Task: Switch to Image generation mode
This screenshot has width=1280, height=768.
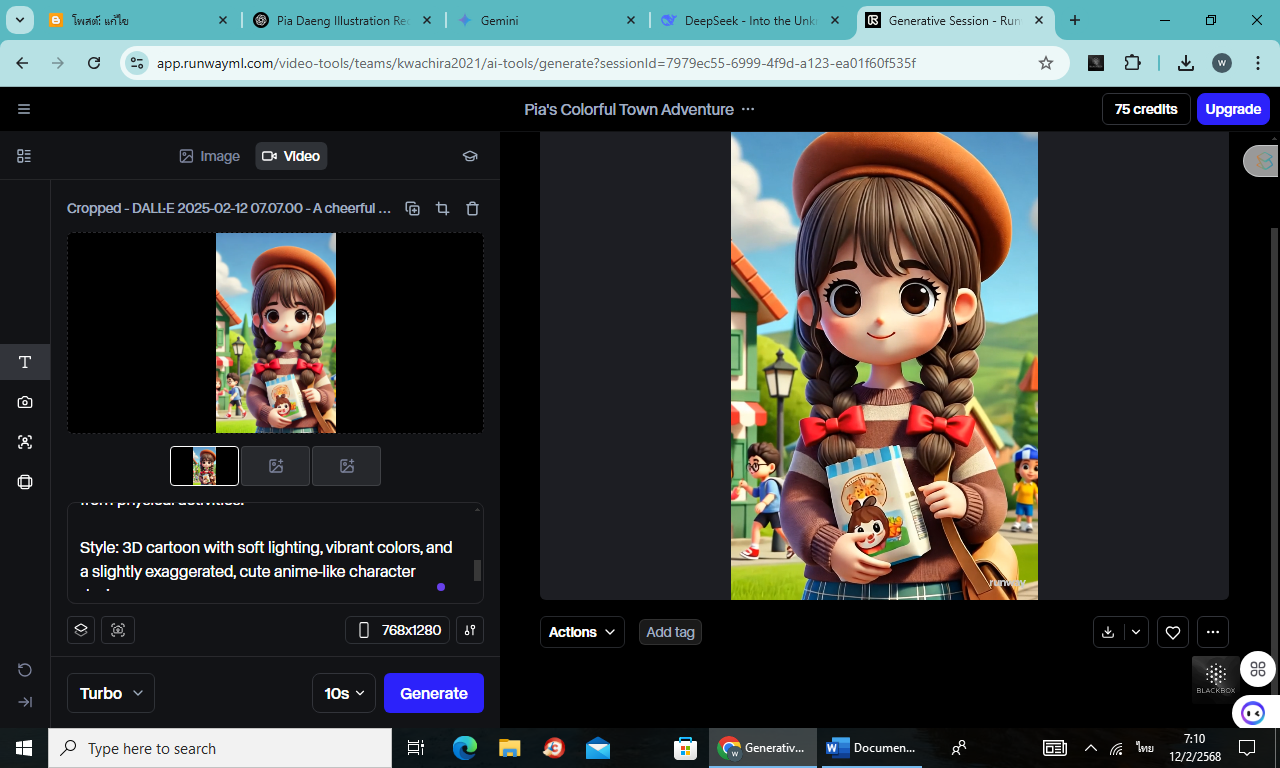Action: [210, 156]
